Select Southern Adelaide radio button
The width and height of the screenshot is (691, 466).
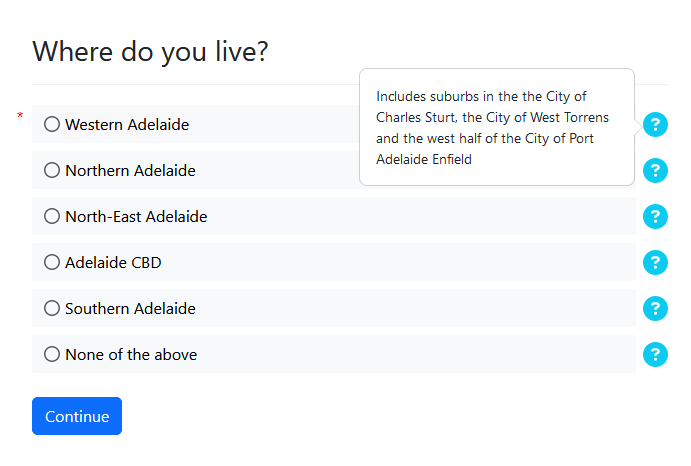click(52, 309)
